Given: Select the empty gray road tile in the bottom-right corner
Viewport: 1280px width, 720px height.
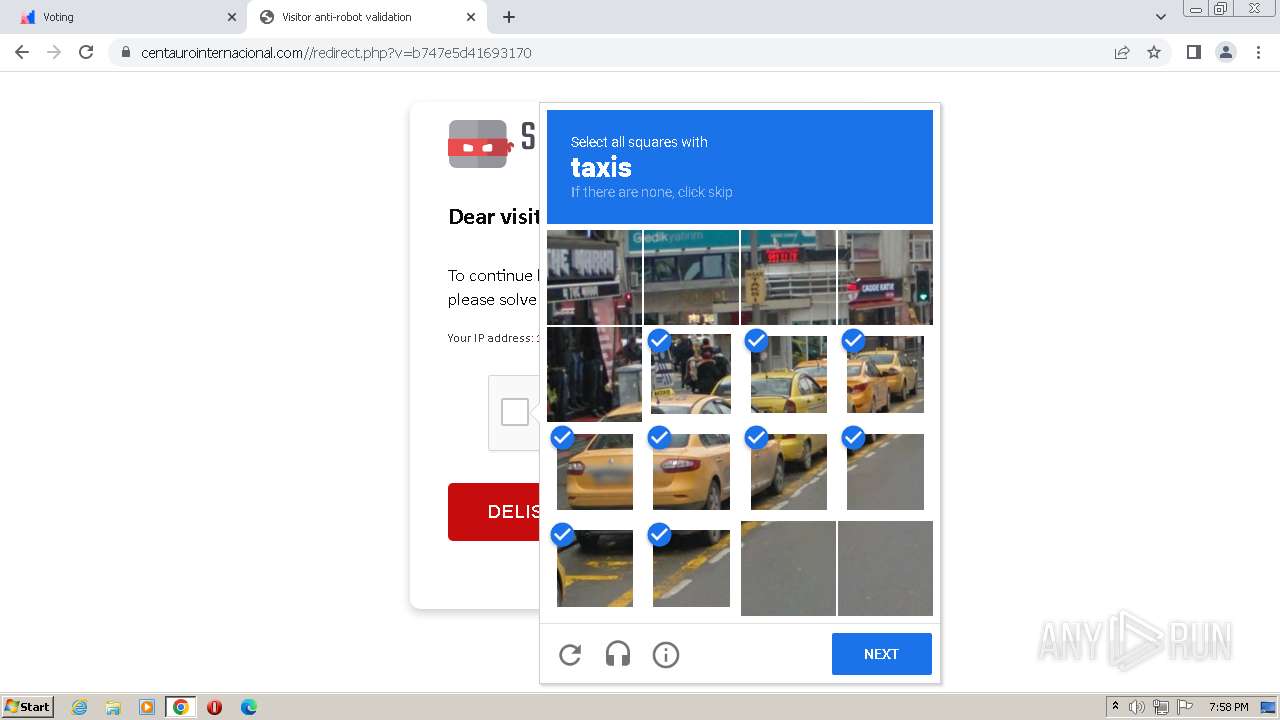Looking at the screenshot, I should (x=885, y=568).
